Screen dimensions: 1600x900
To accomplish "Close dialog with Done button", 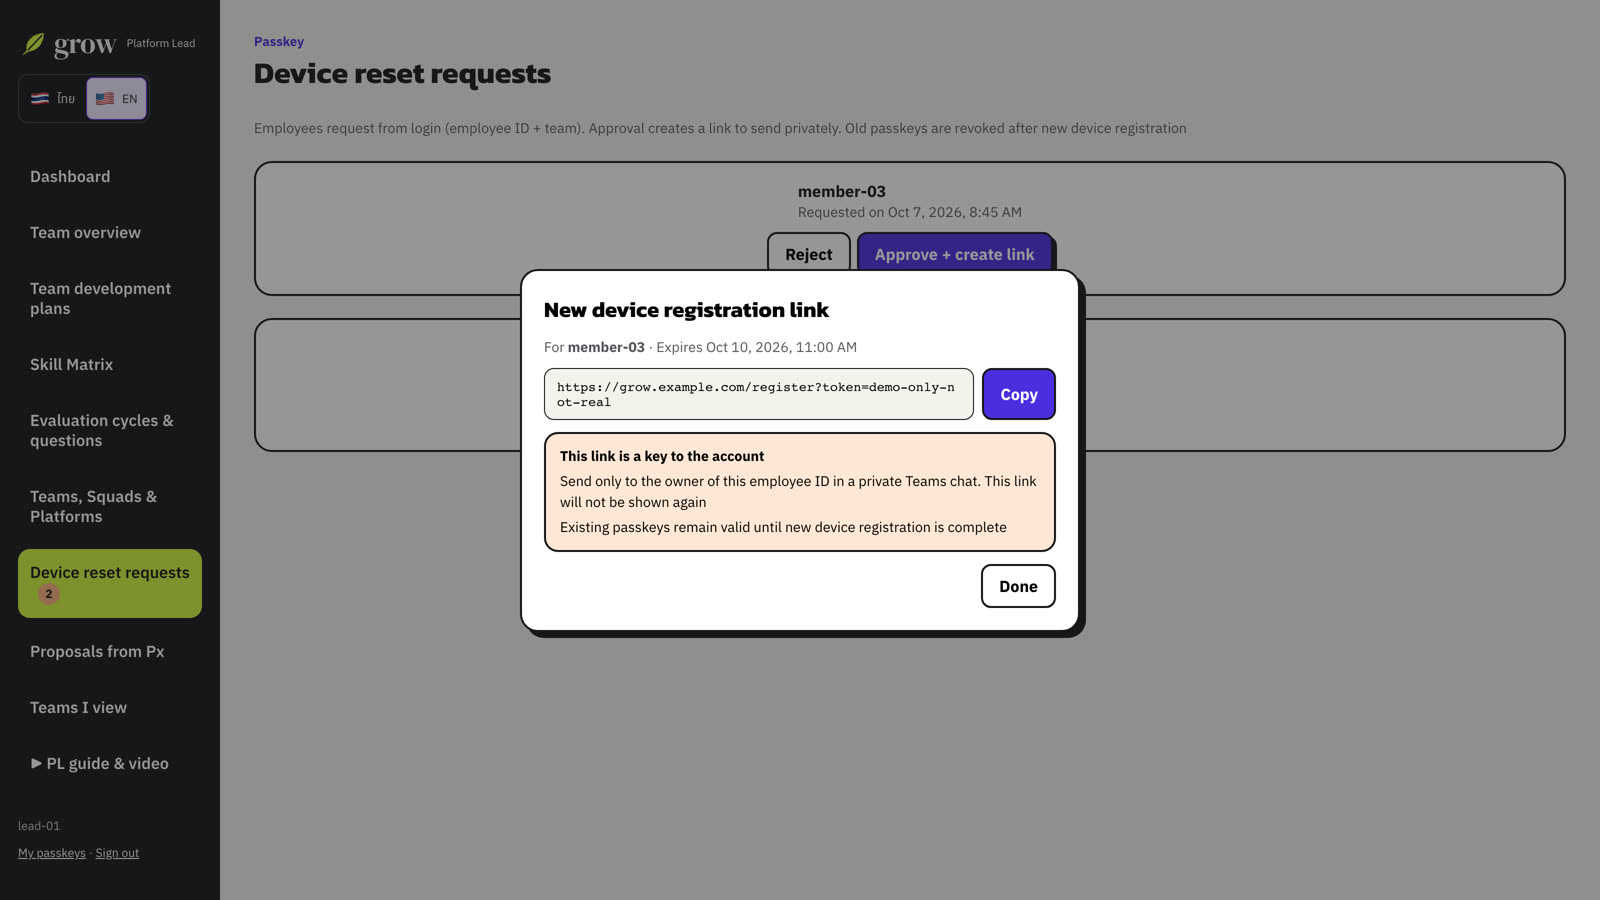I will pyautogui.click(x=1018, y=586).
